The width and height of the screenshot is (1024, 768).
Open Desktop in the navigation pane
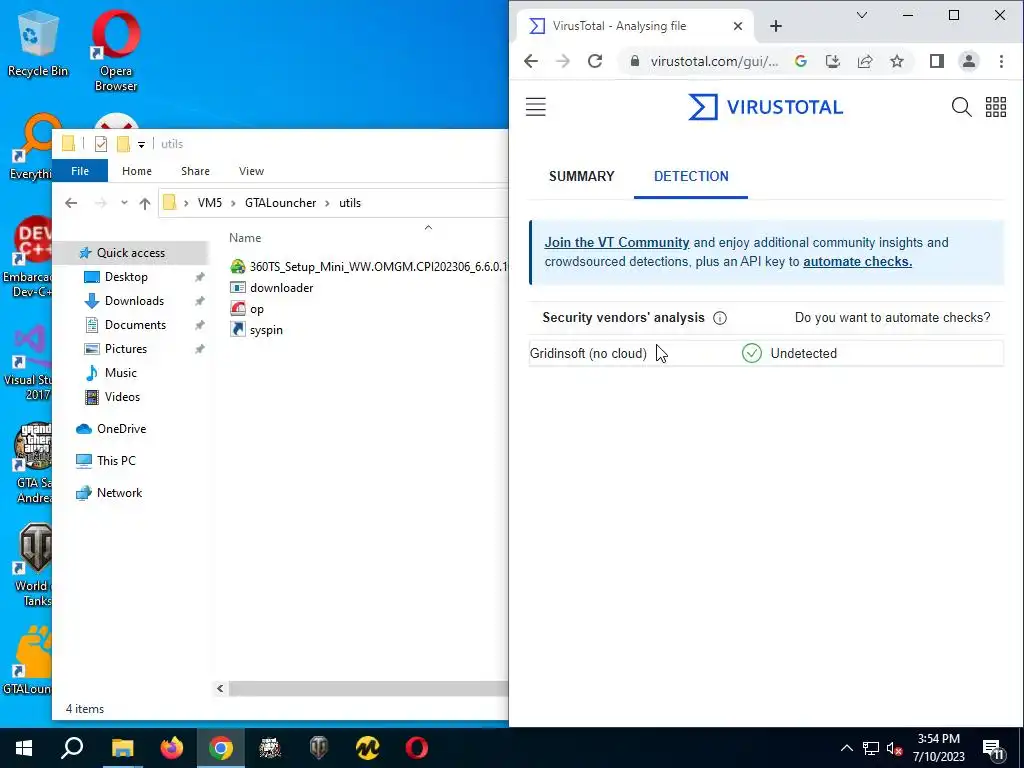(126, 277)
